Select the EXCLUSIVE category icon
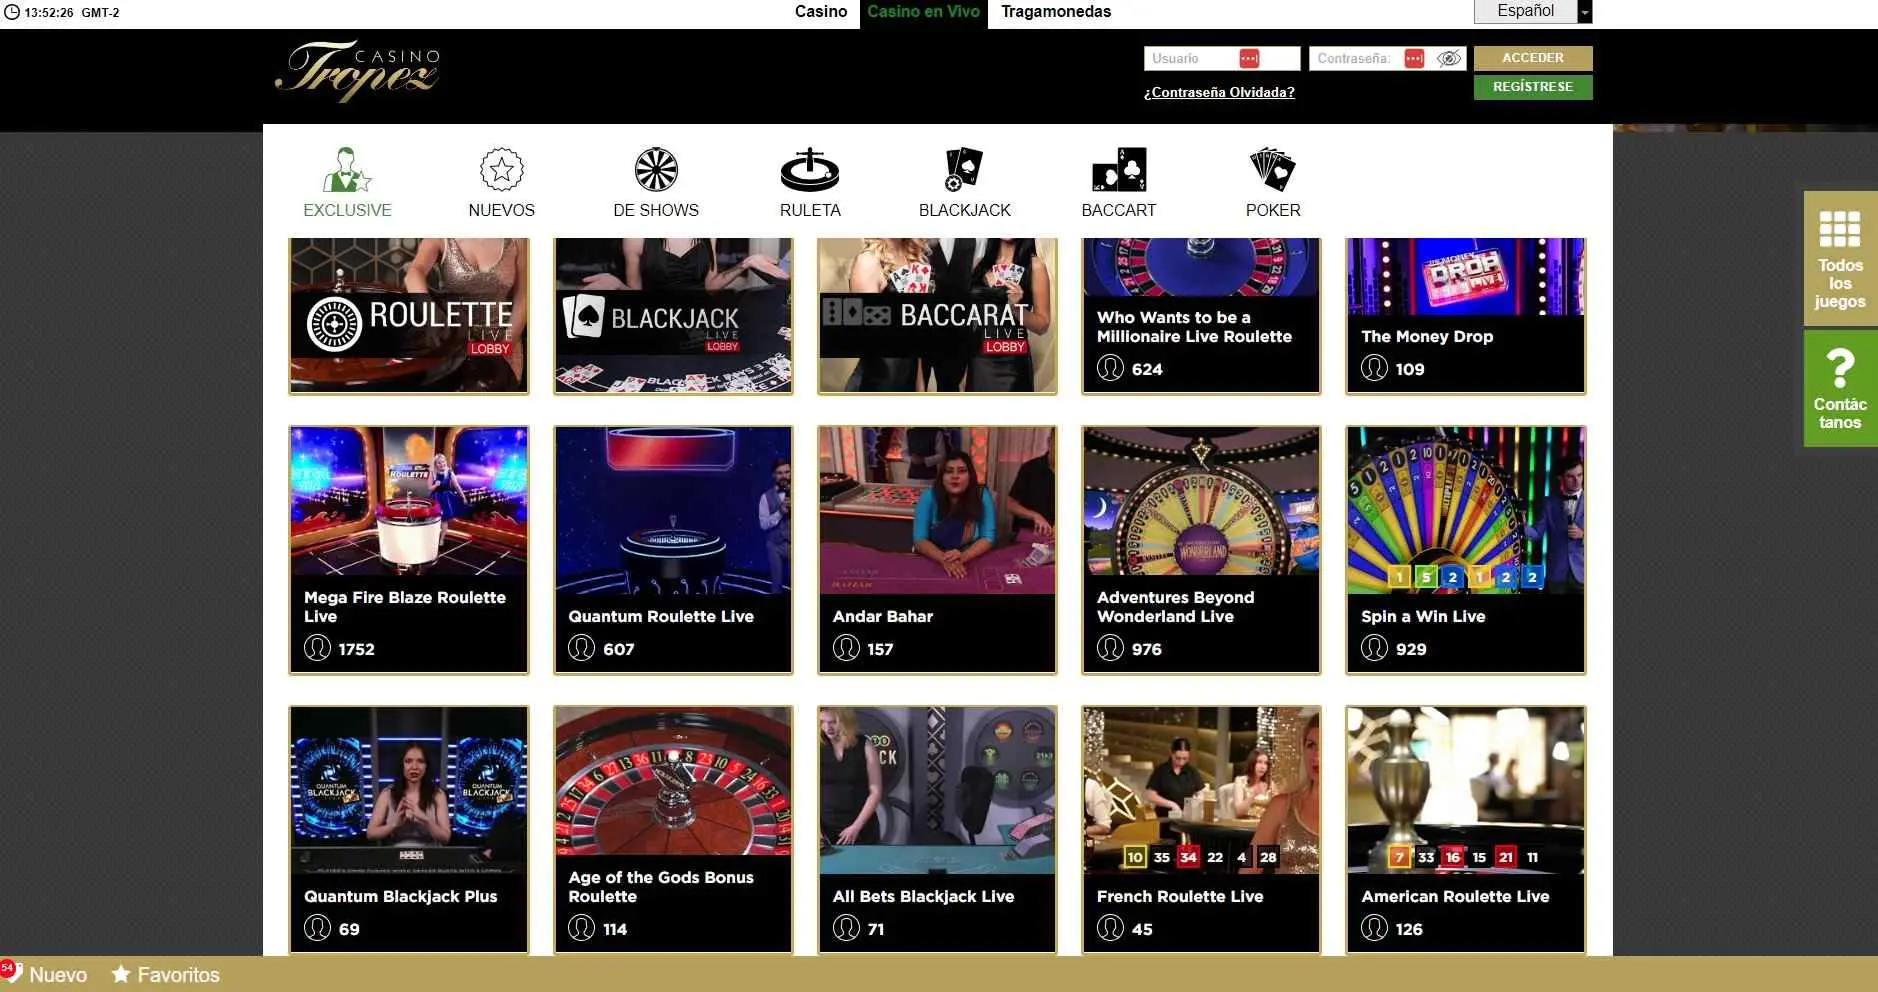The height and width of the screenshot is (992, 1878). (347, 180)
